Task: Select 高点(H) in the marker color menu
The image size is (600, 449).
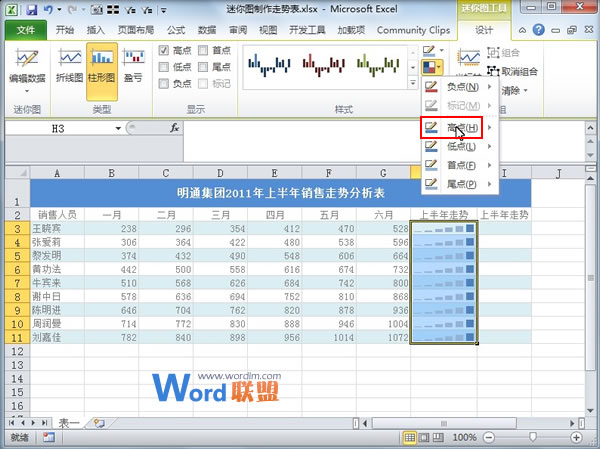Action: point(458,127)
